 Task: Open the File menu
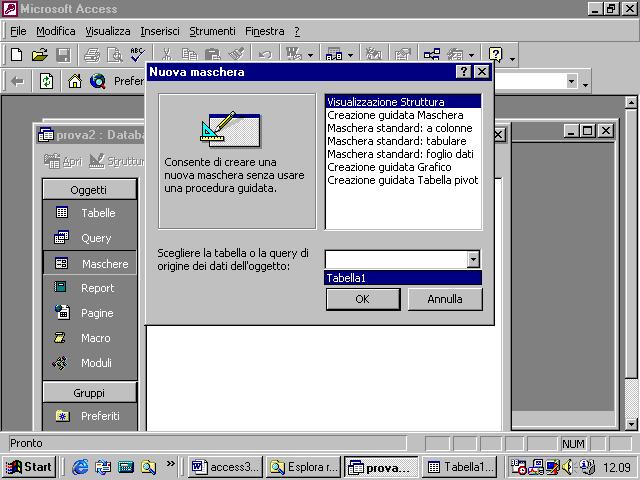pos(18,31)
